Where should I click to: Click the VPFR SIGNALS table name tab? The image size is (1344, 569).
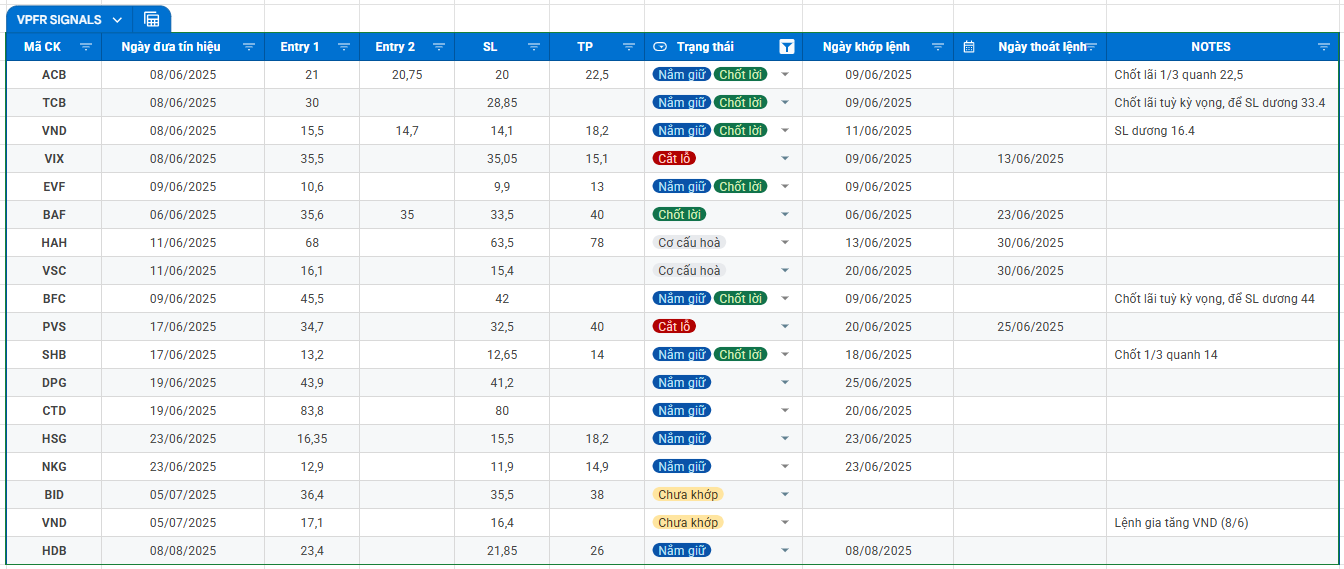[x=59, y=20]
